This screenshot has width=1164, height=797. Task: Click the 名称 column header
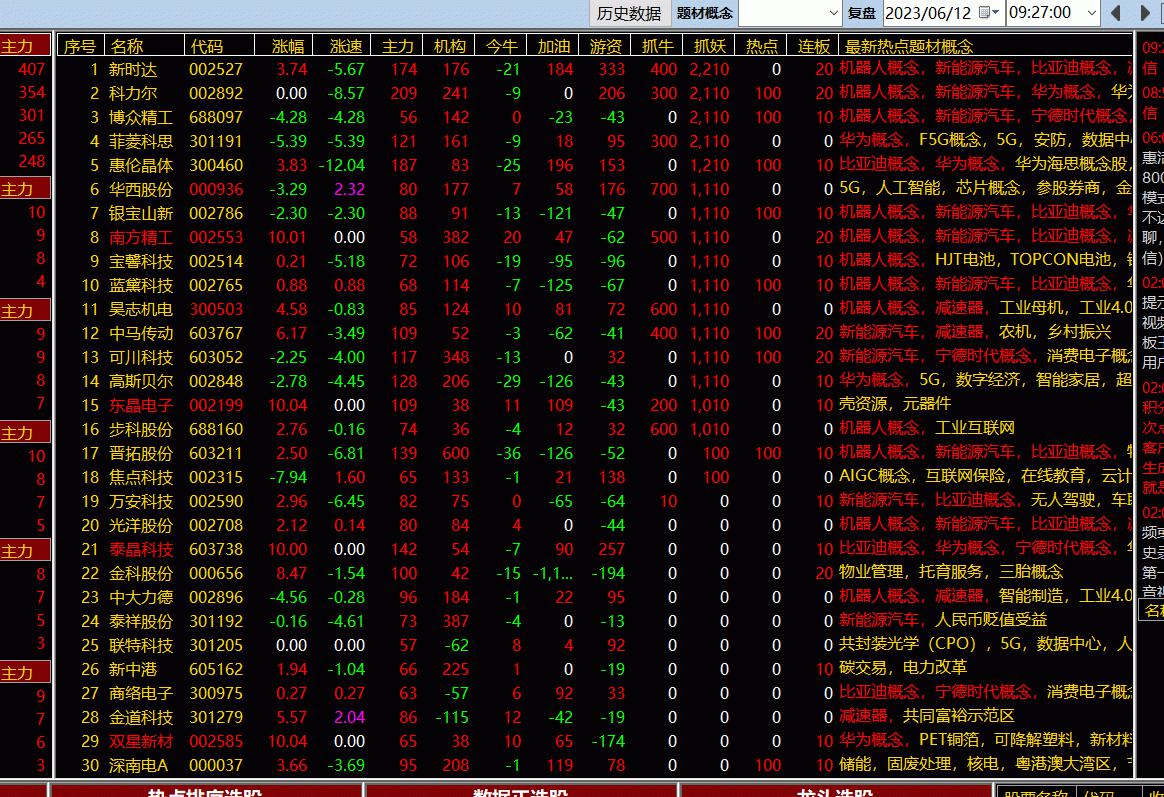(144, 46)
